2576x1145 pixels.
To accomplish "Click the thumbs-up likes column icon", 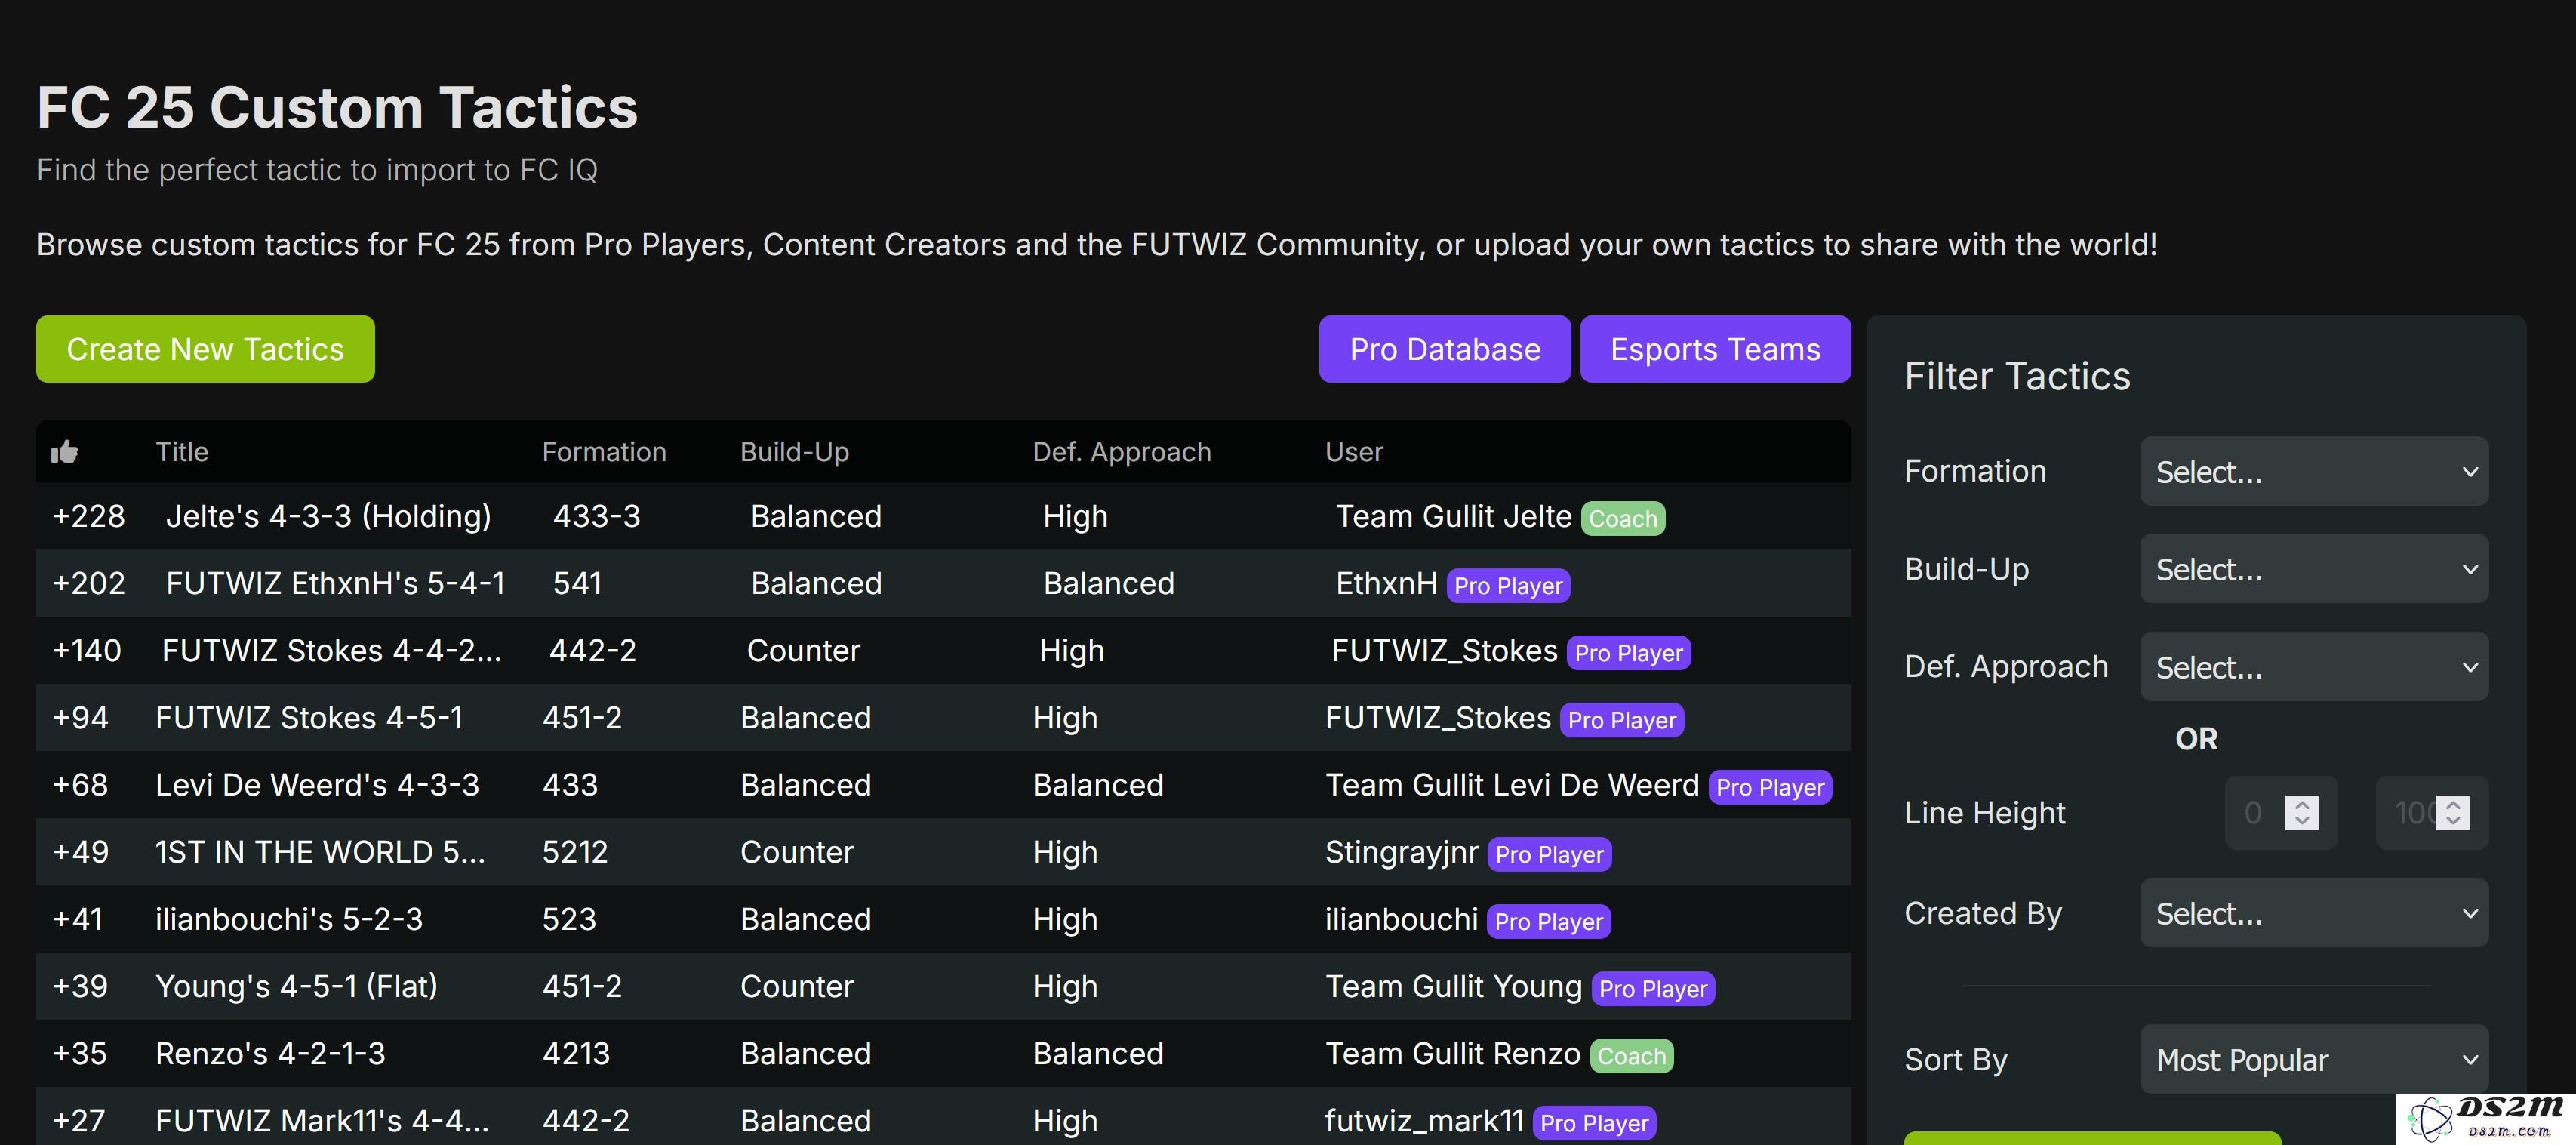I will (64, 452).
